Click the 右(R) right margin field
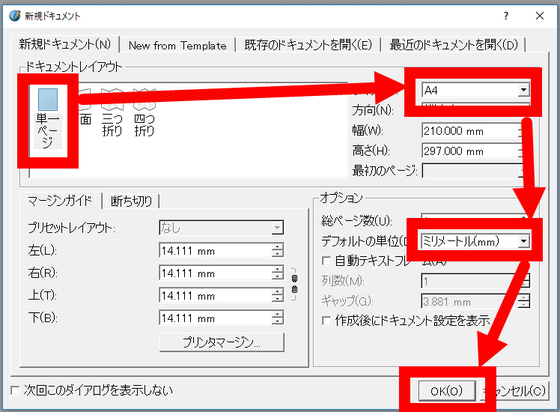This screenshot has height=412, width=560. [x=221, y=273]
